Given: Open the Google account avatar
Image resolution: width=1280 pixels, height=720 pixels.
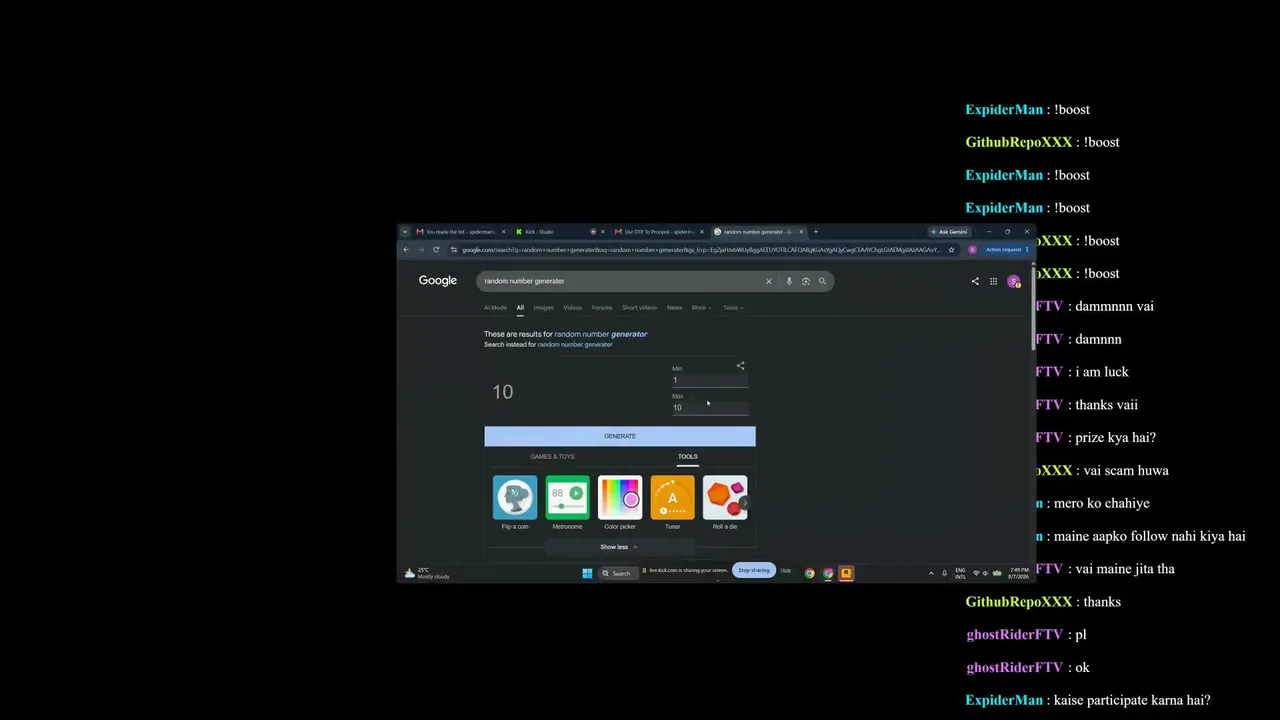Looking at the screenshot, I should (1013, 282).
